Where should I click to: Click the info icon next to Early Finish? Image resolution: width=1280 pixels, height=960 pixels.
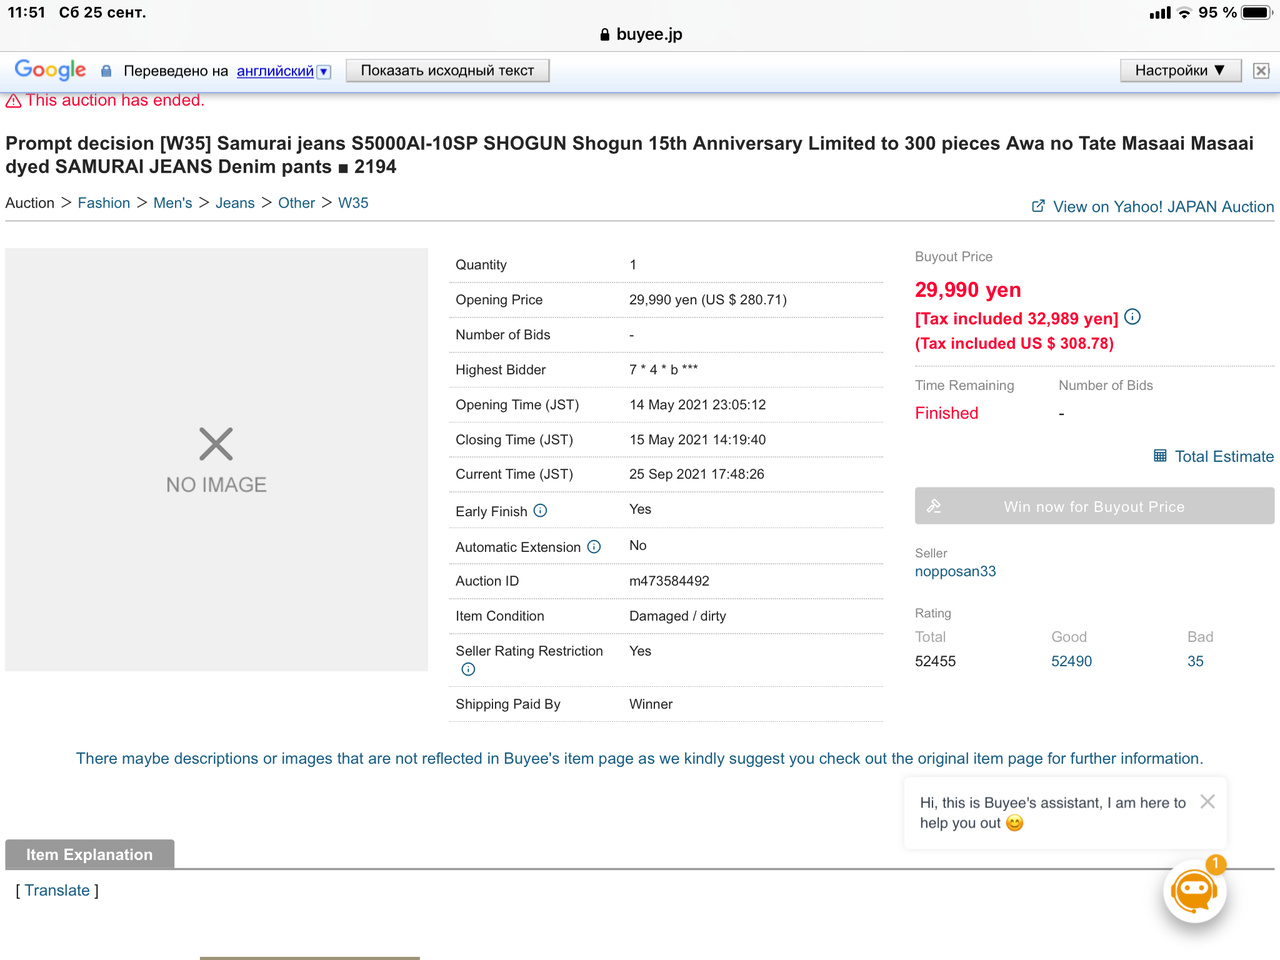pos(540,511)
